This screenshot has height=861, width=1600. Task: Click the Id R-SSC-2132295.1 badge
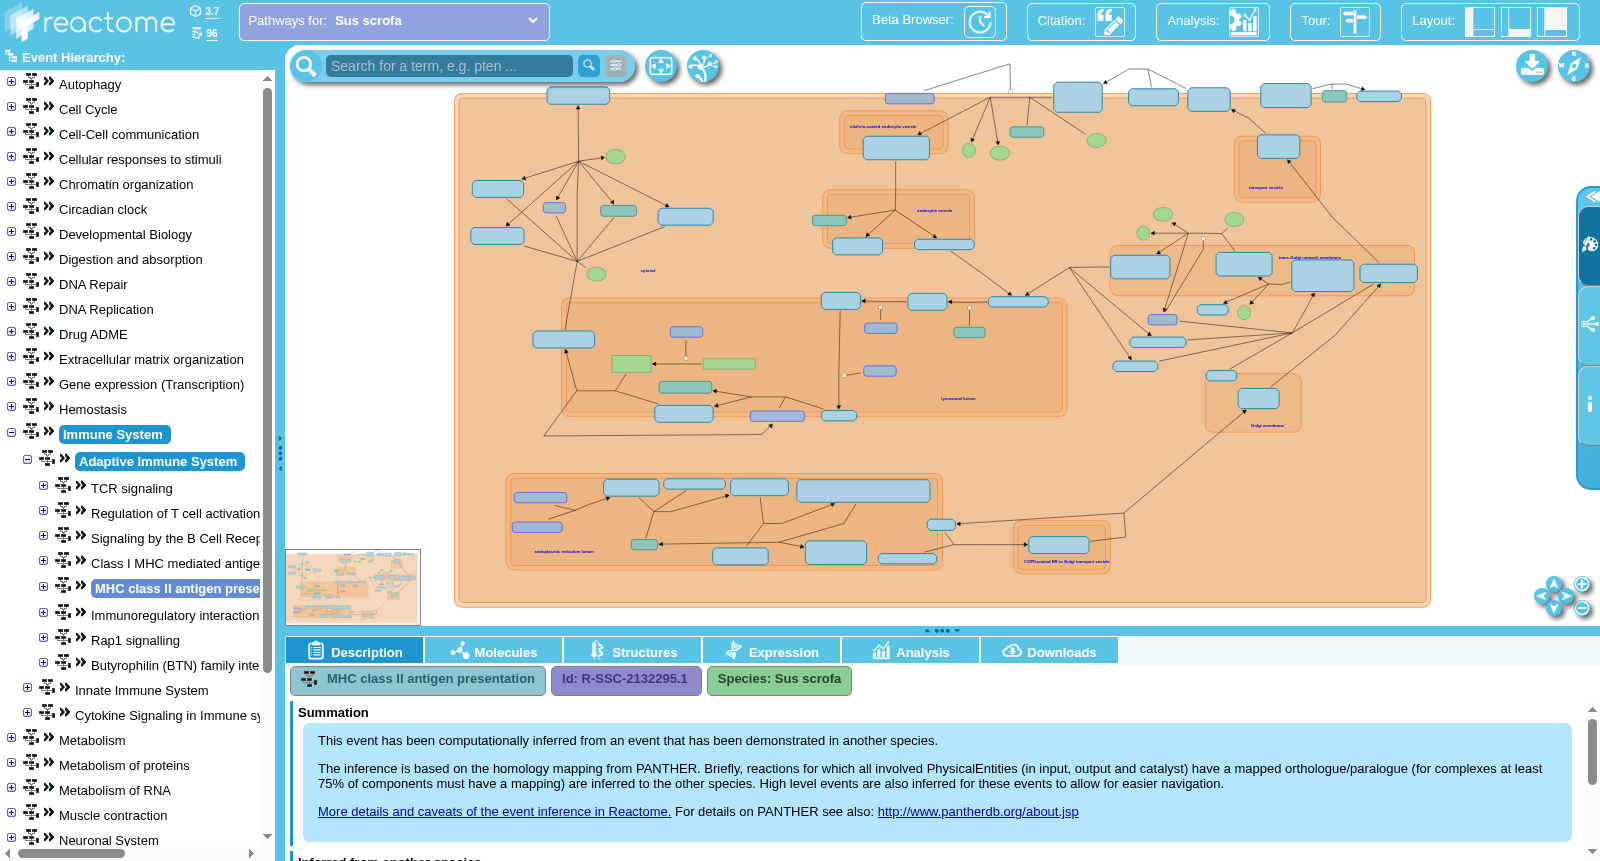(x=626, y=680)
